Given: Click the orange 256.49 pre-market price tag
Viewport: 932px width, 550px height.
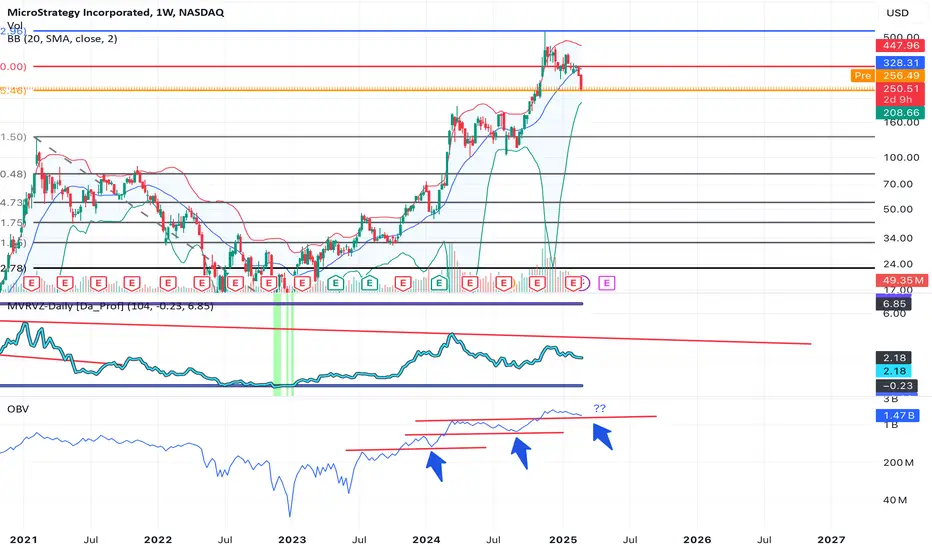Looking at the screenshot, I should point(900,76).
